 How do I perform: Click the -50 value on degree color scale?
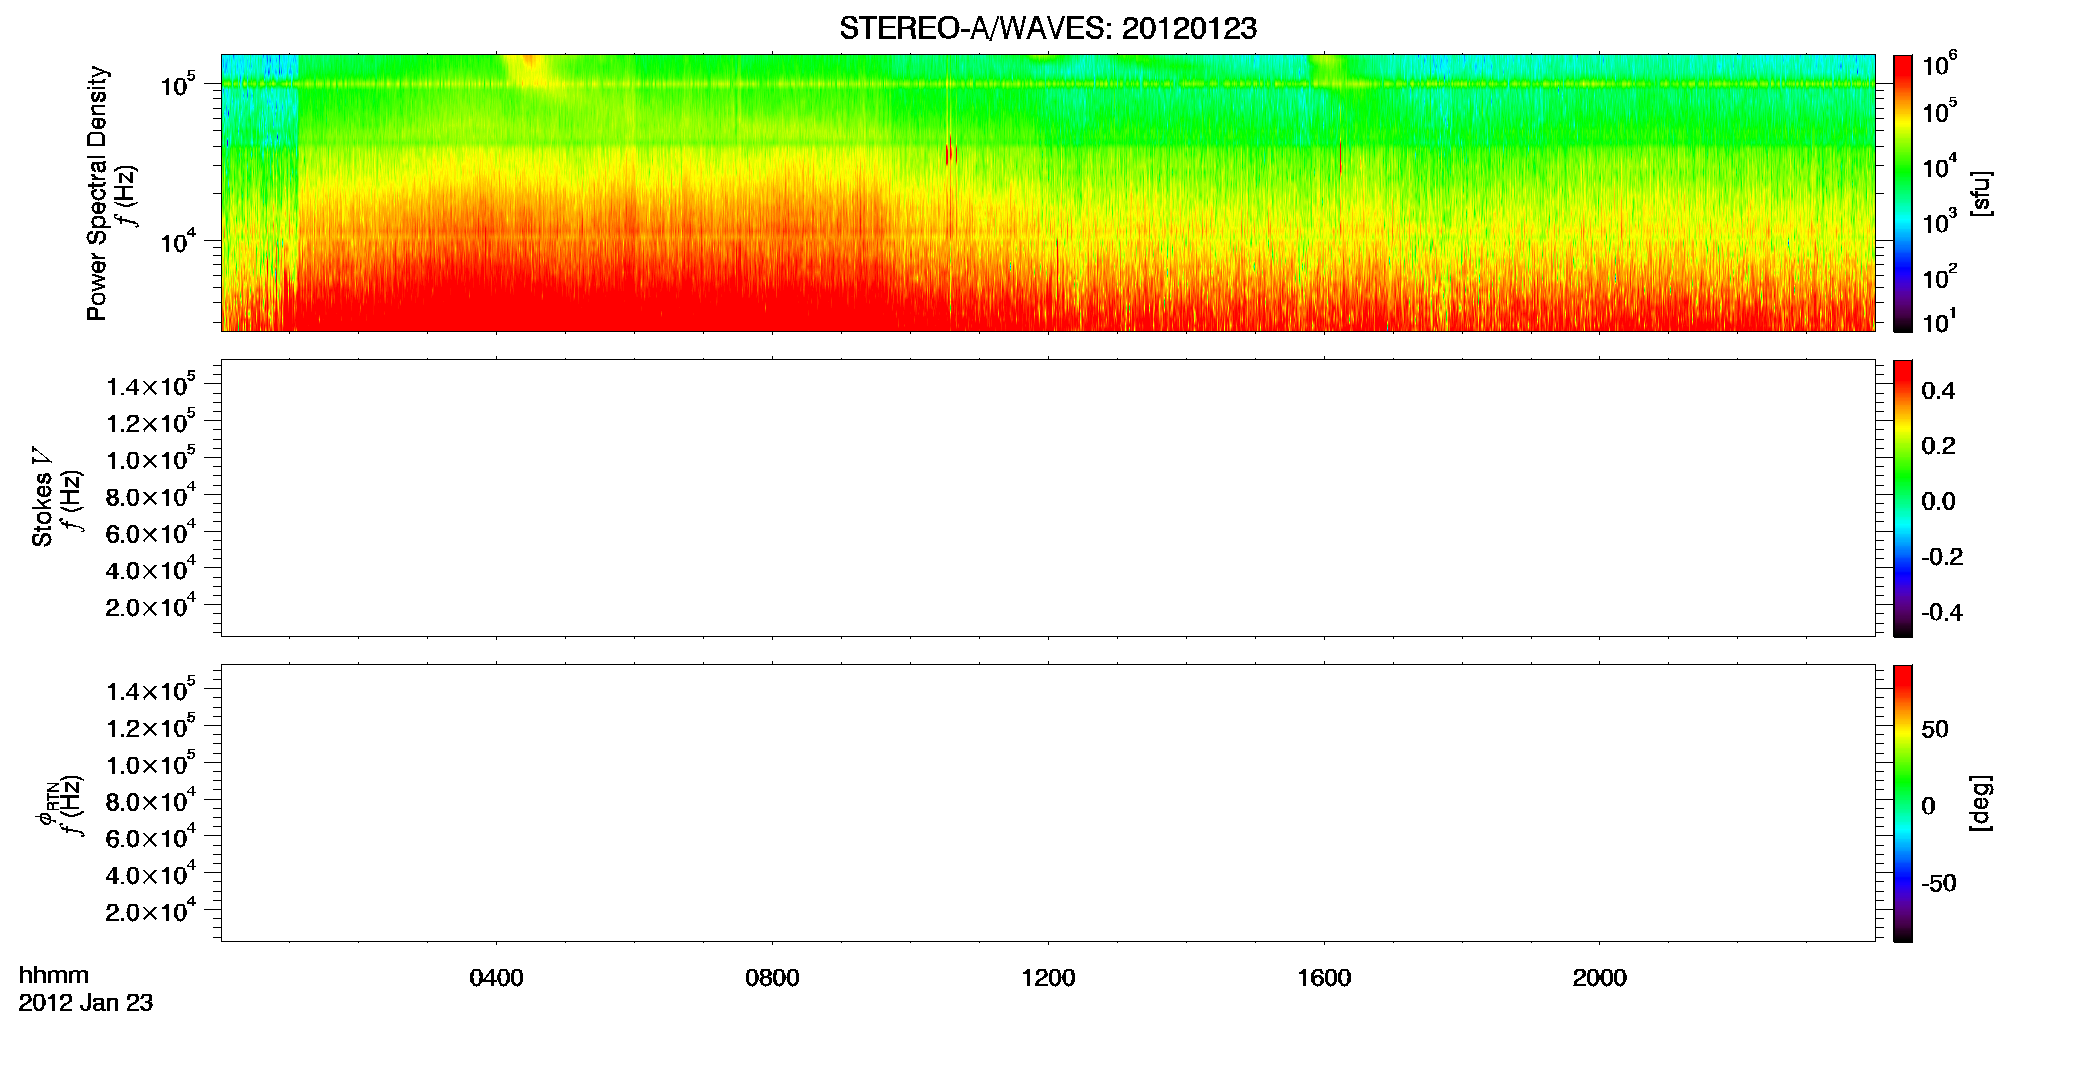[1939, 883]
